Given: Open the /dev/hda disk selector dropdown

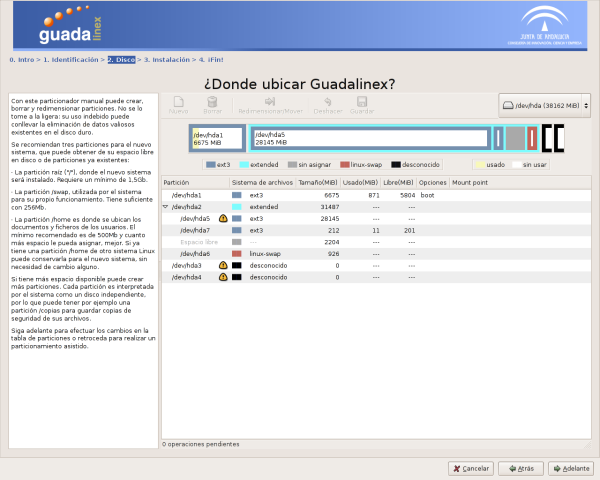Looking at the screenshot, I should point(545,104).
